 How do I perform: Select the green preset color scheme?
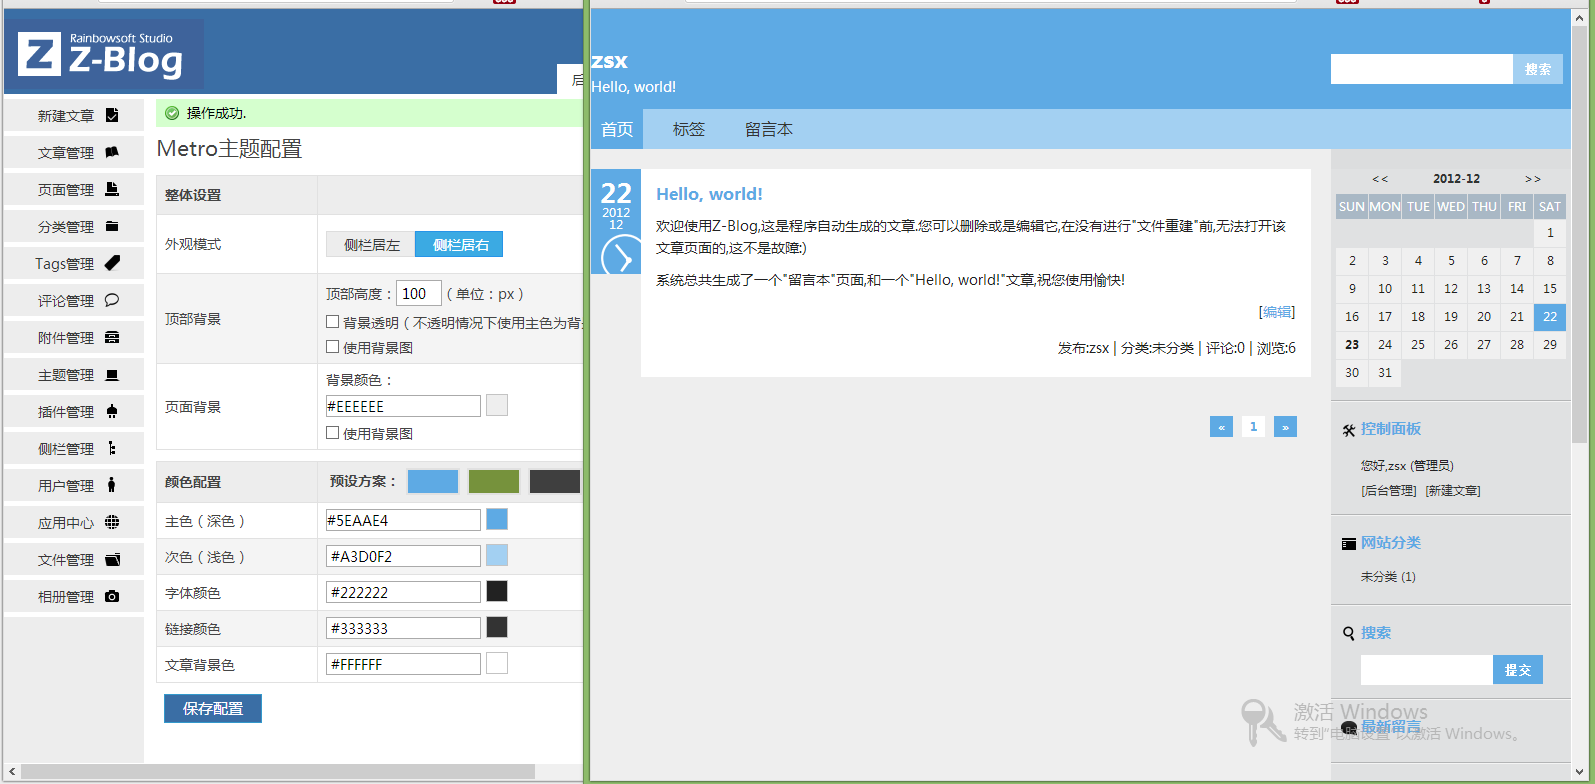pyautogui.click(x=494, y=481)
